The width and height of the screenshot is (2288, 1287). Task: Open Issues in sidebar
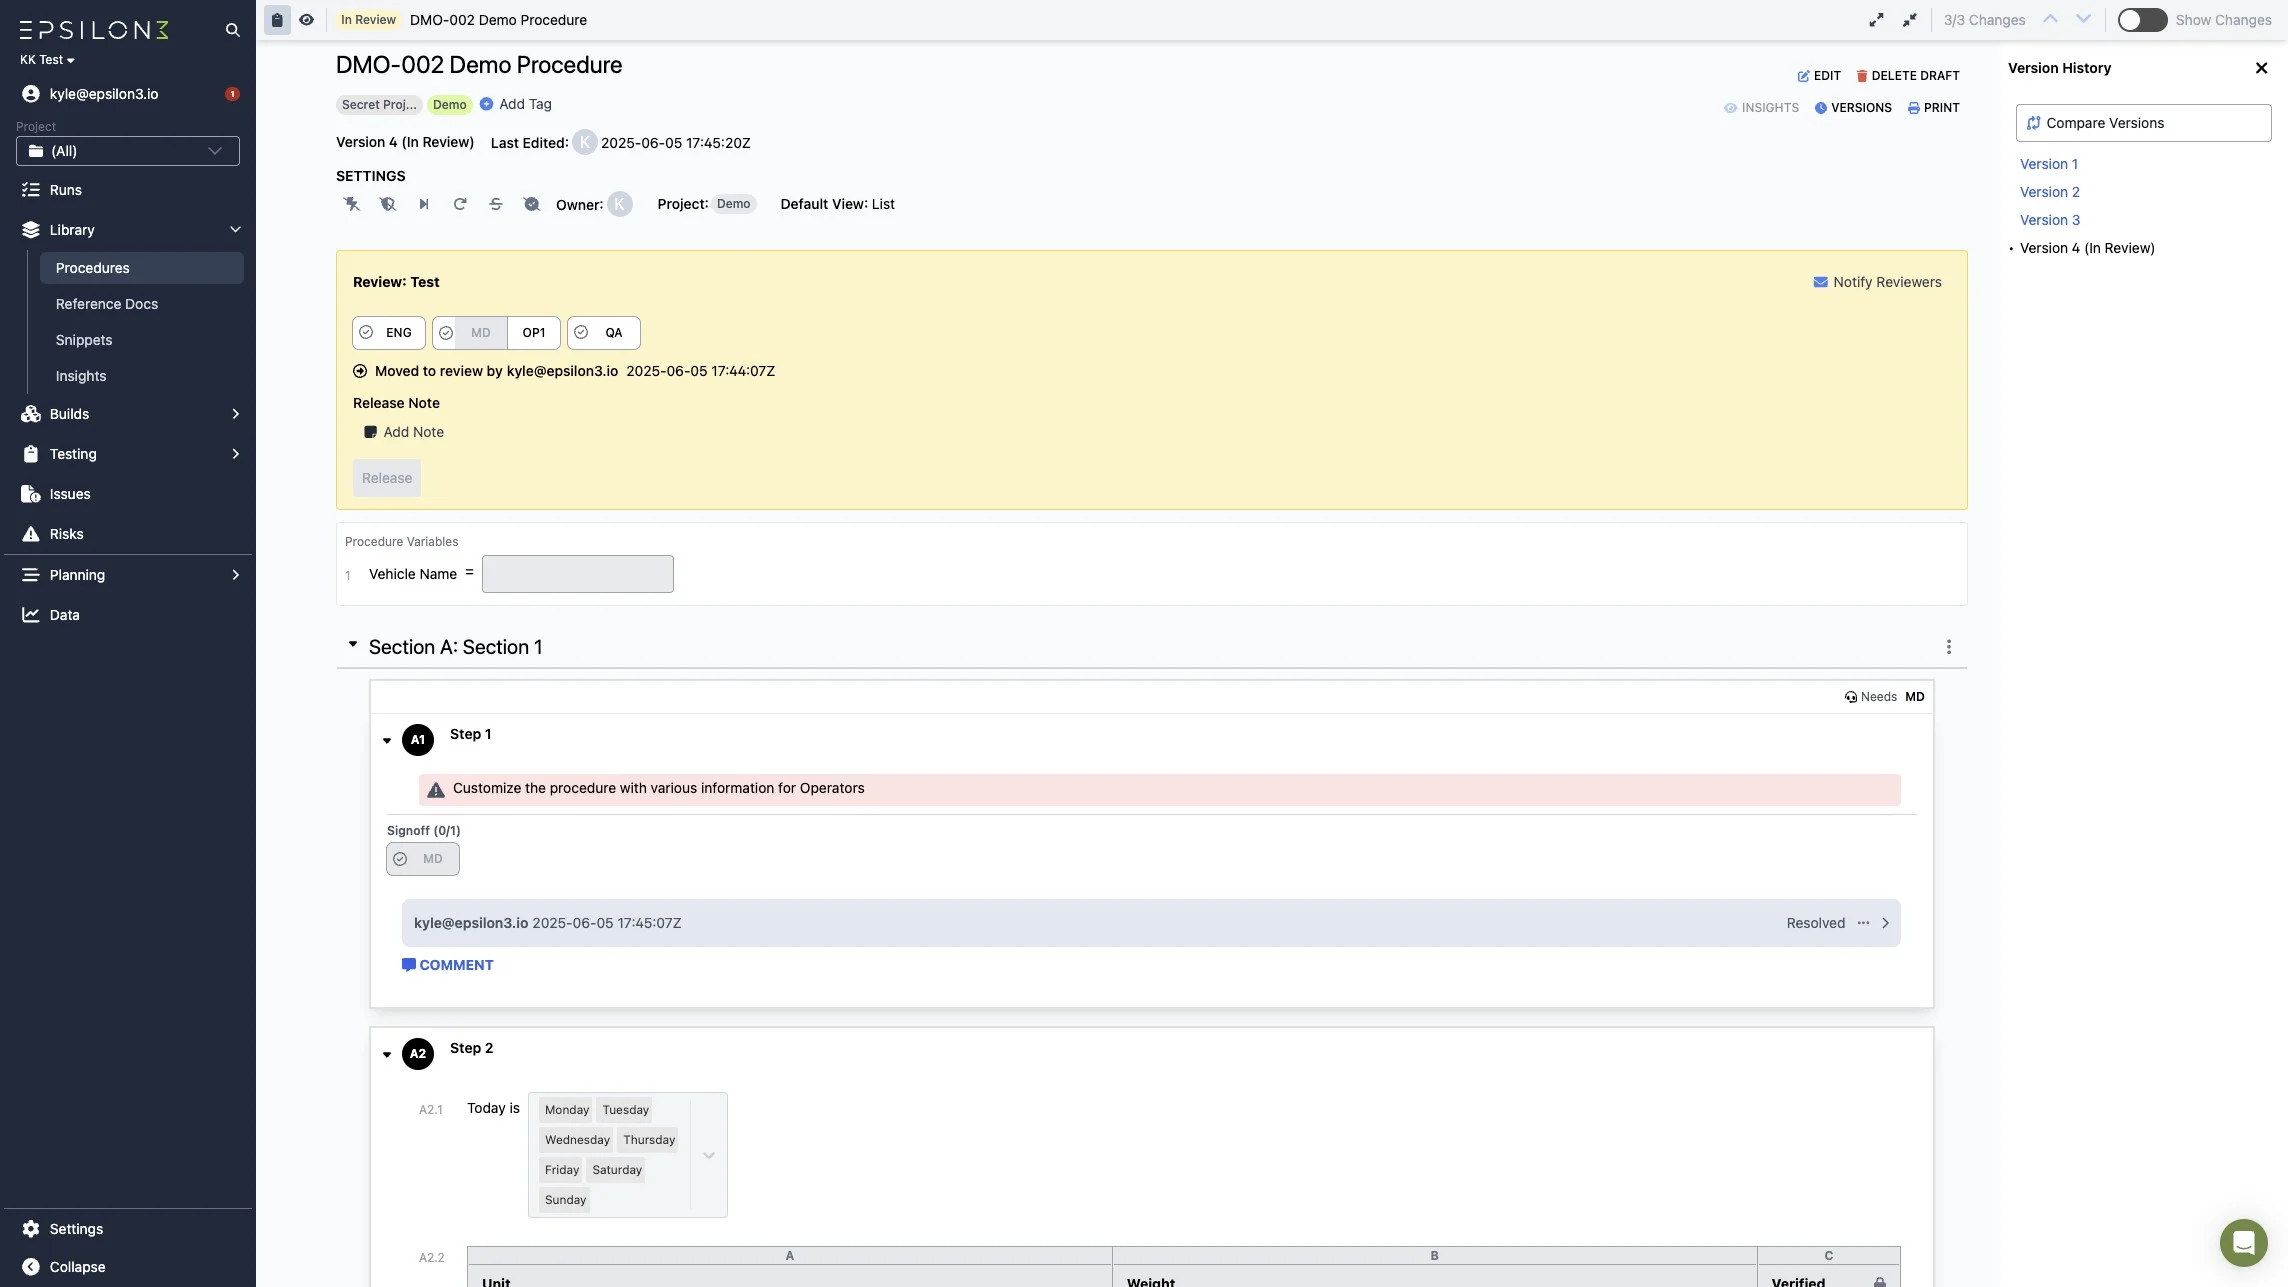point(70,494)
